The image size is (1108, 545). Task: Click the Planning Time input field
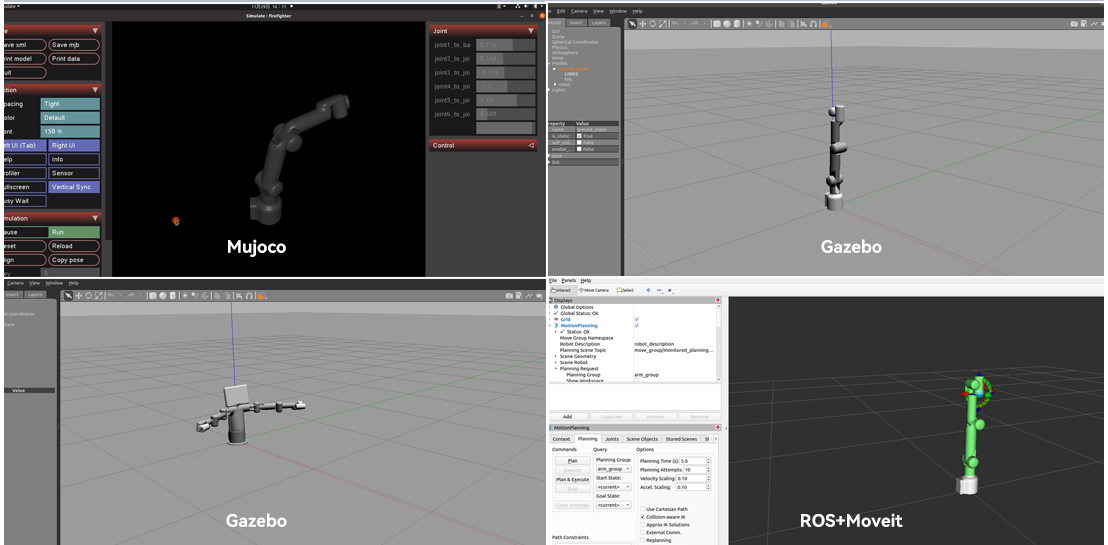(x=693, y=461)
